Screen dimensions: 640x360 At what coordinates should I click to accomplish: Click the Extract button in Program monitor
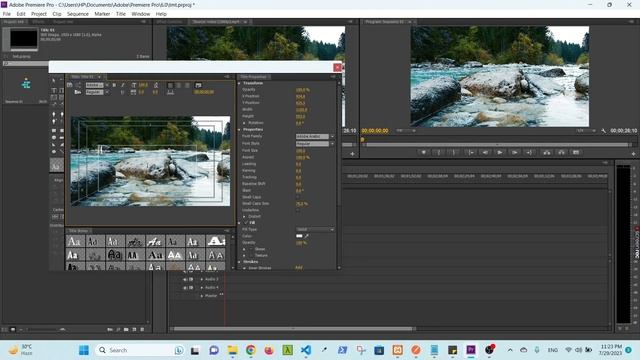tap(561, 153)
